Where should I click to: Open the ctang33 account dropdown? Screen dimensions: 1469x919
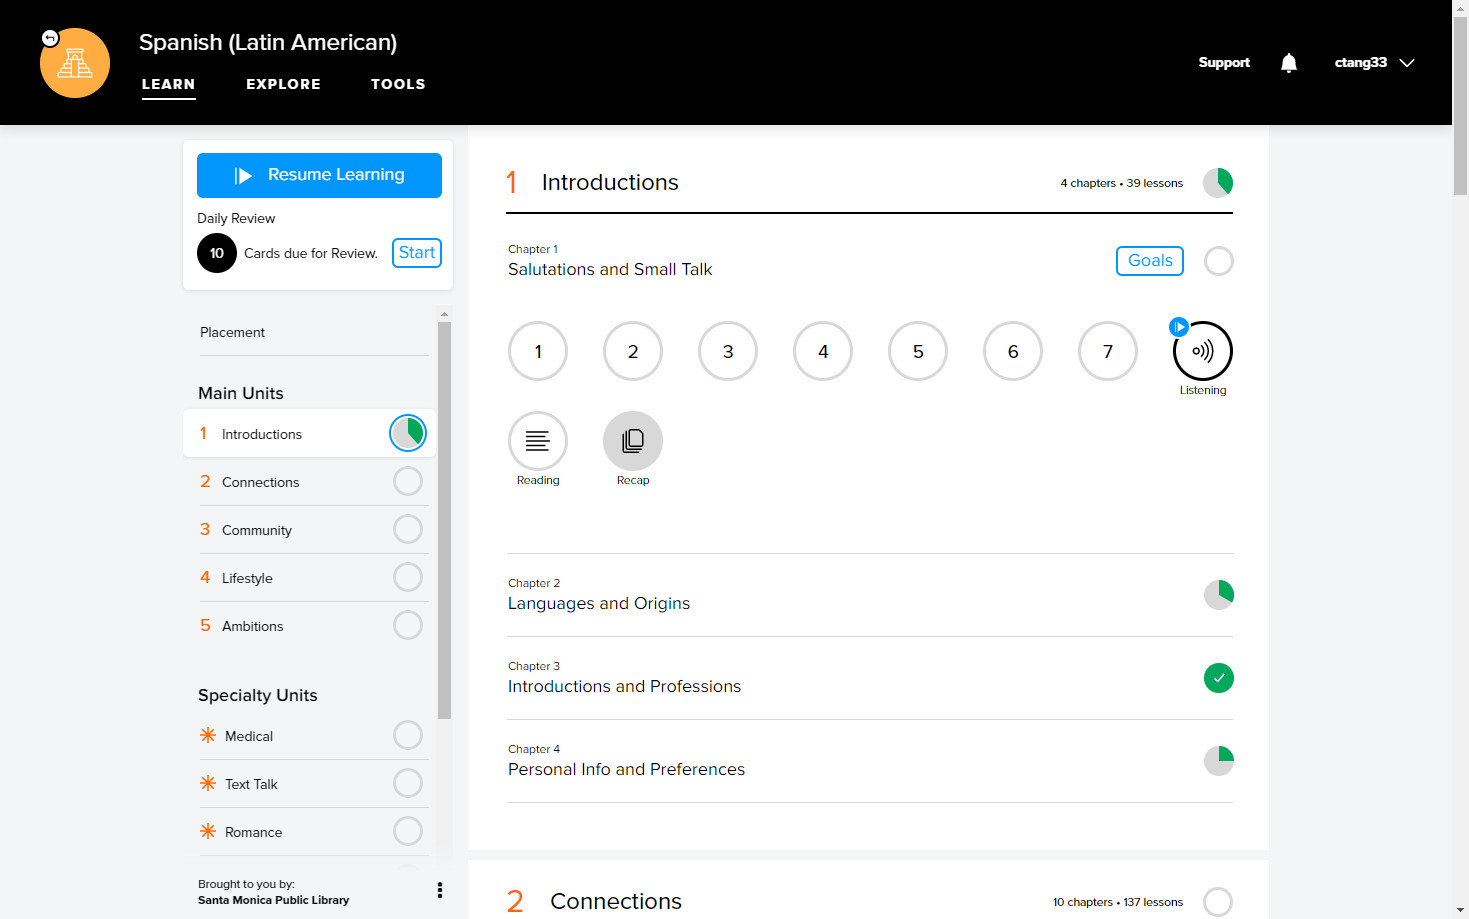point(1374,63)
